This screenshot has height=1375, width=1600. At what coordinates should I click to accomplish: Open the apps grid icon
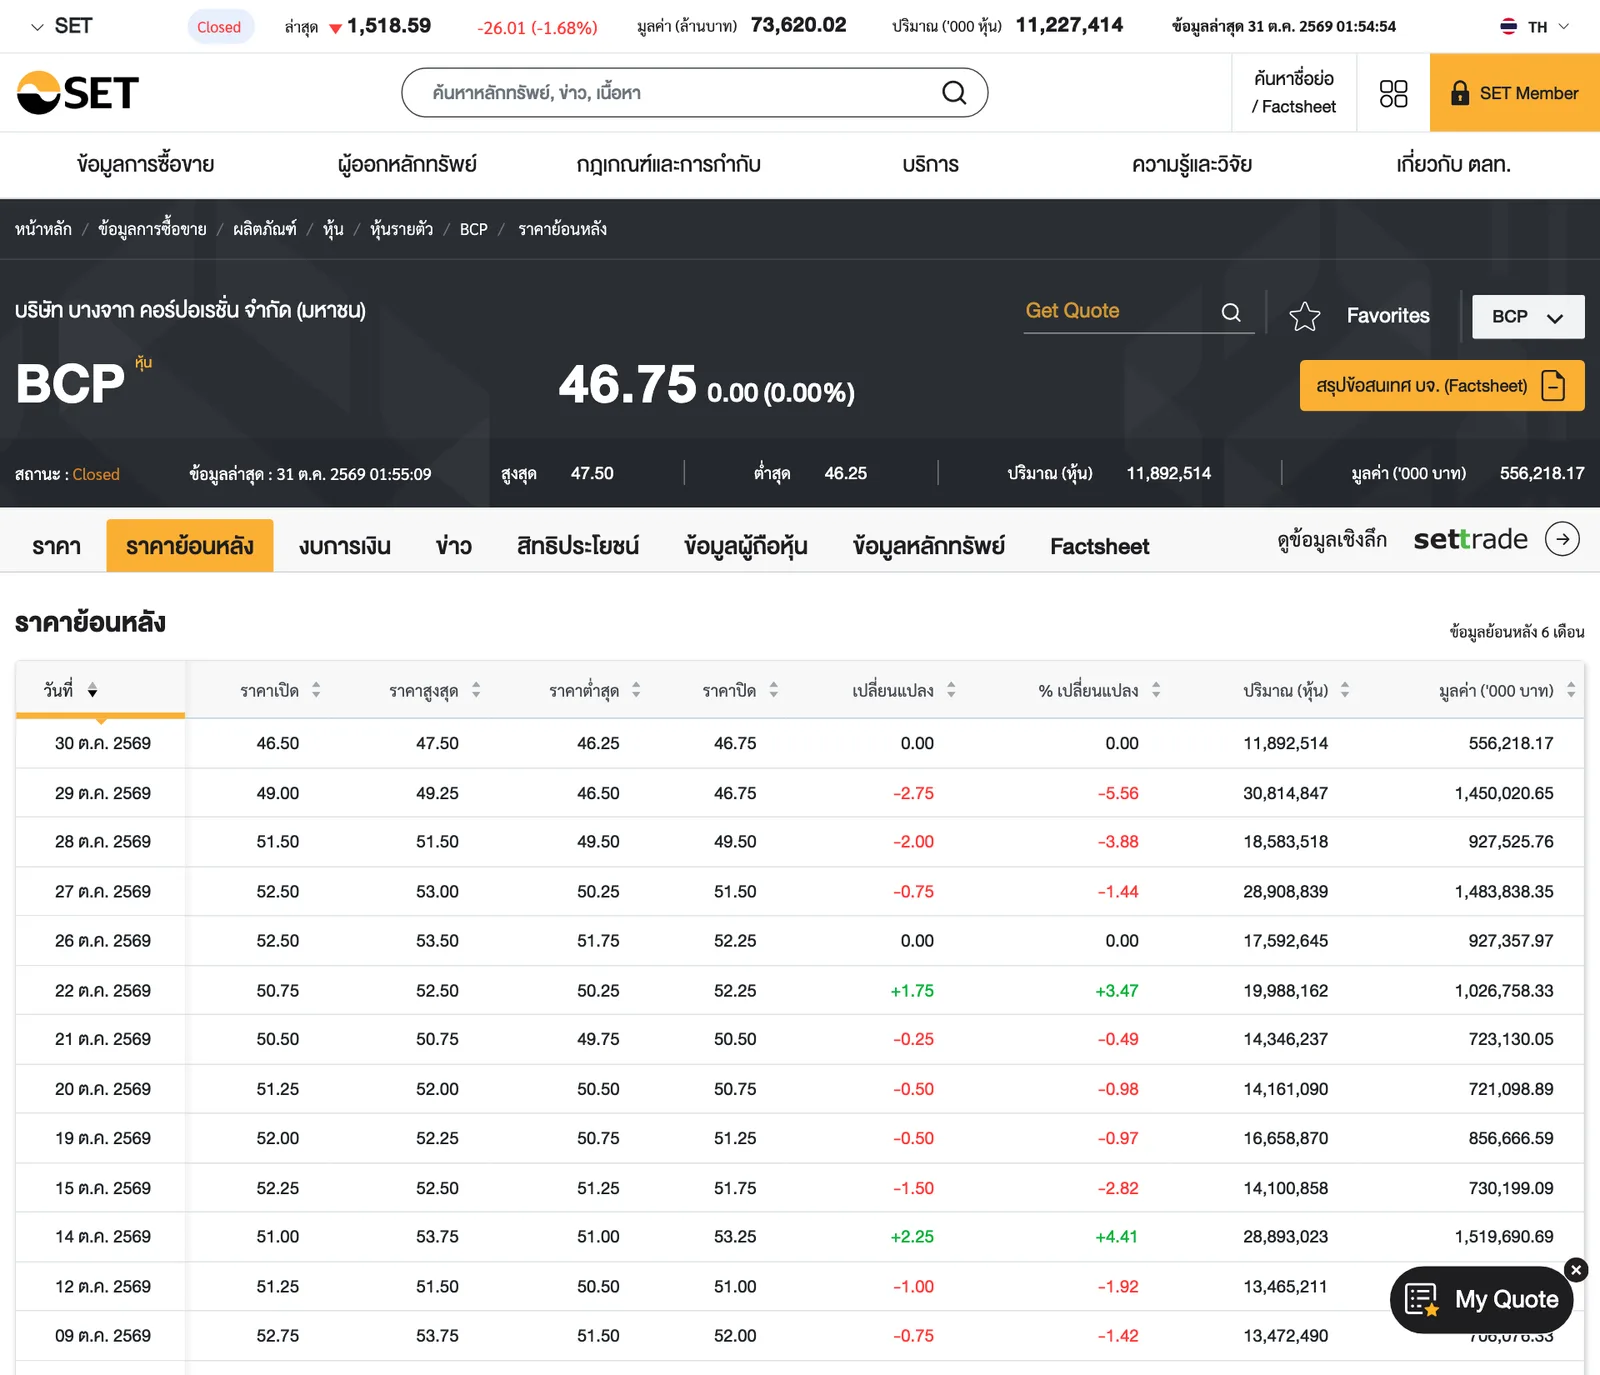tap(1393, 93)
